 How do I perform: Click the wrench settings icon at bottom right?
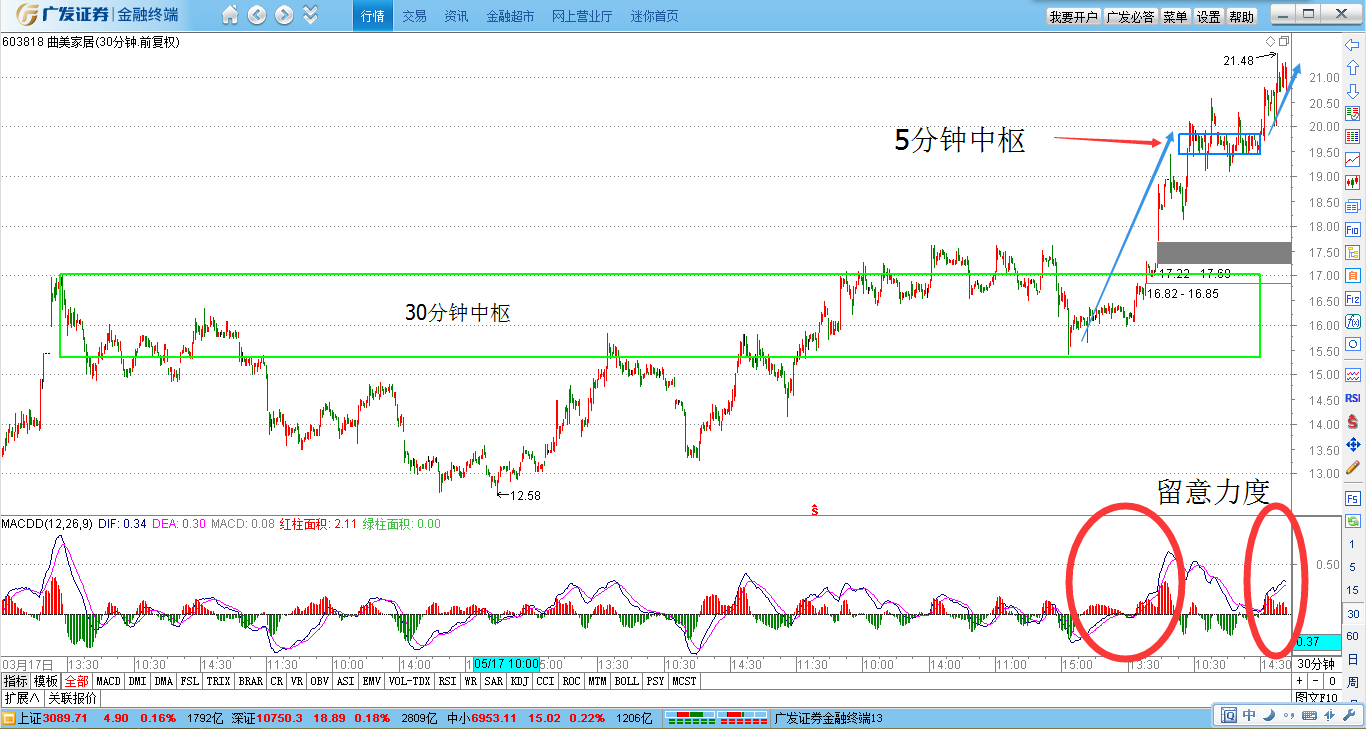coord(1348,715)
